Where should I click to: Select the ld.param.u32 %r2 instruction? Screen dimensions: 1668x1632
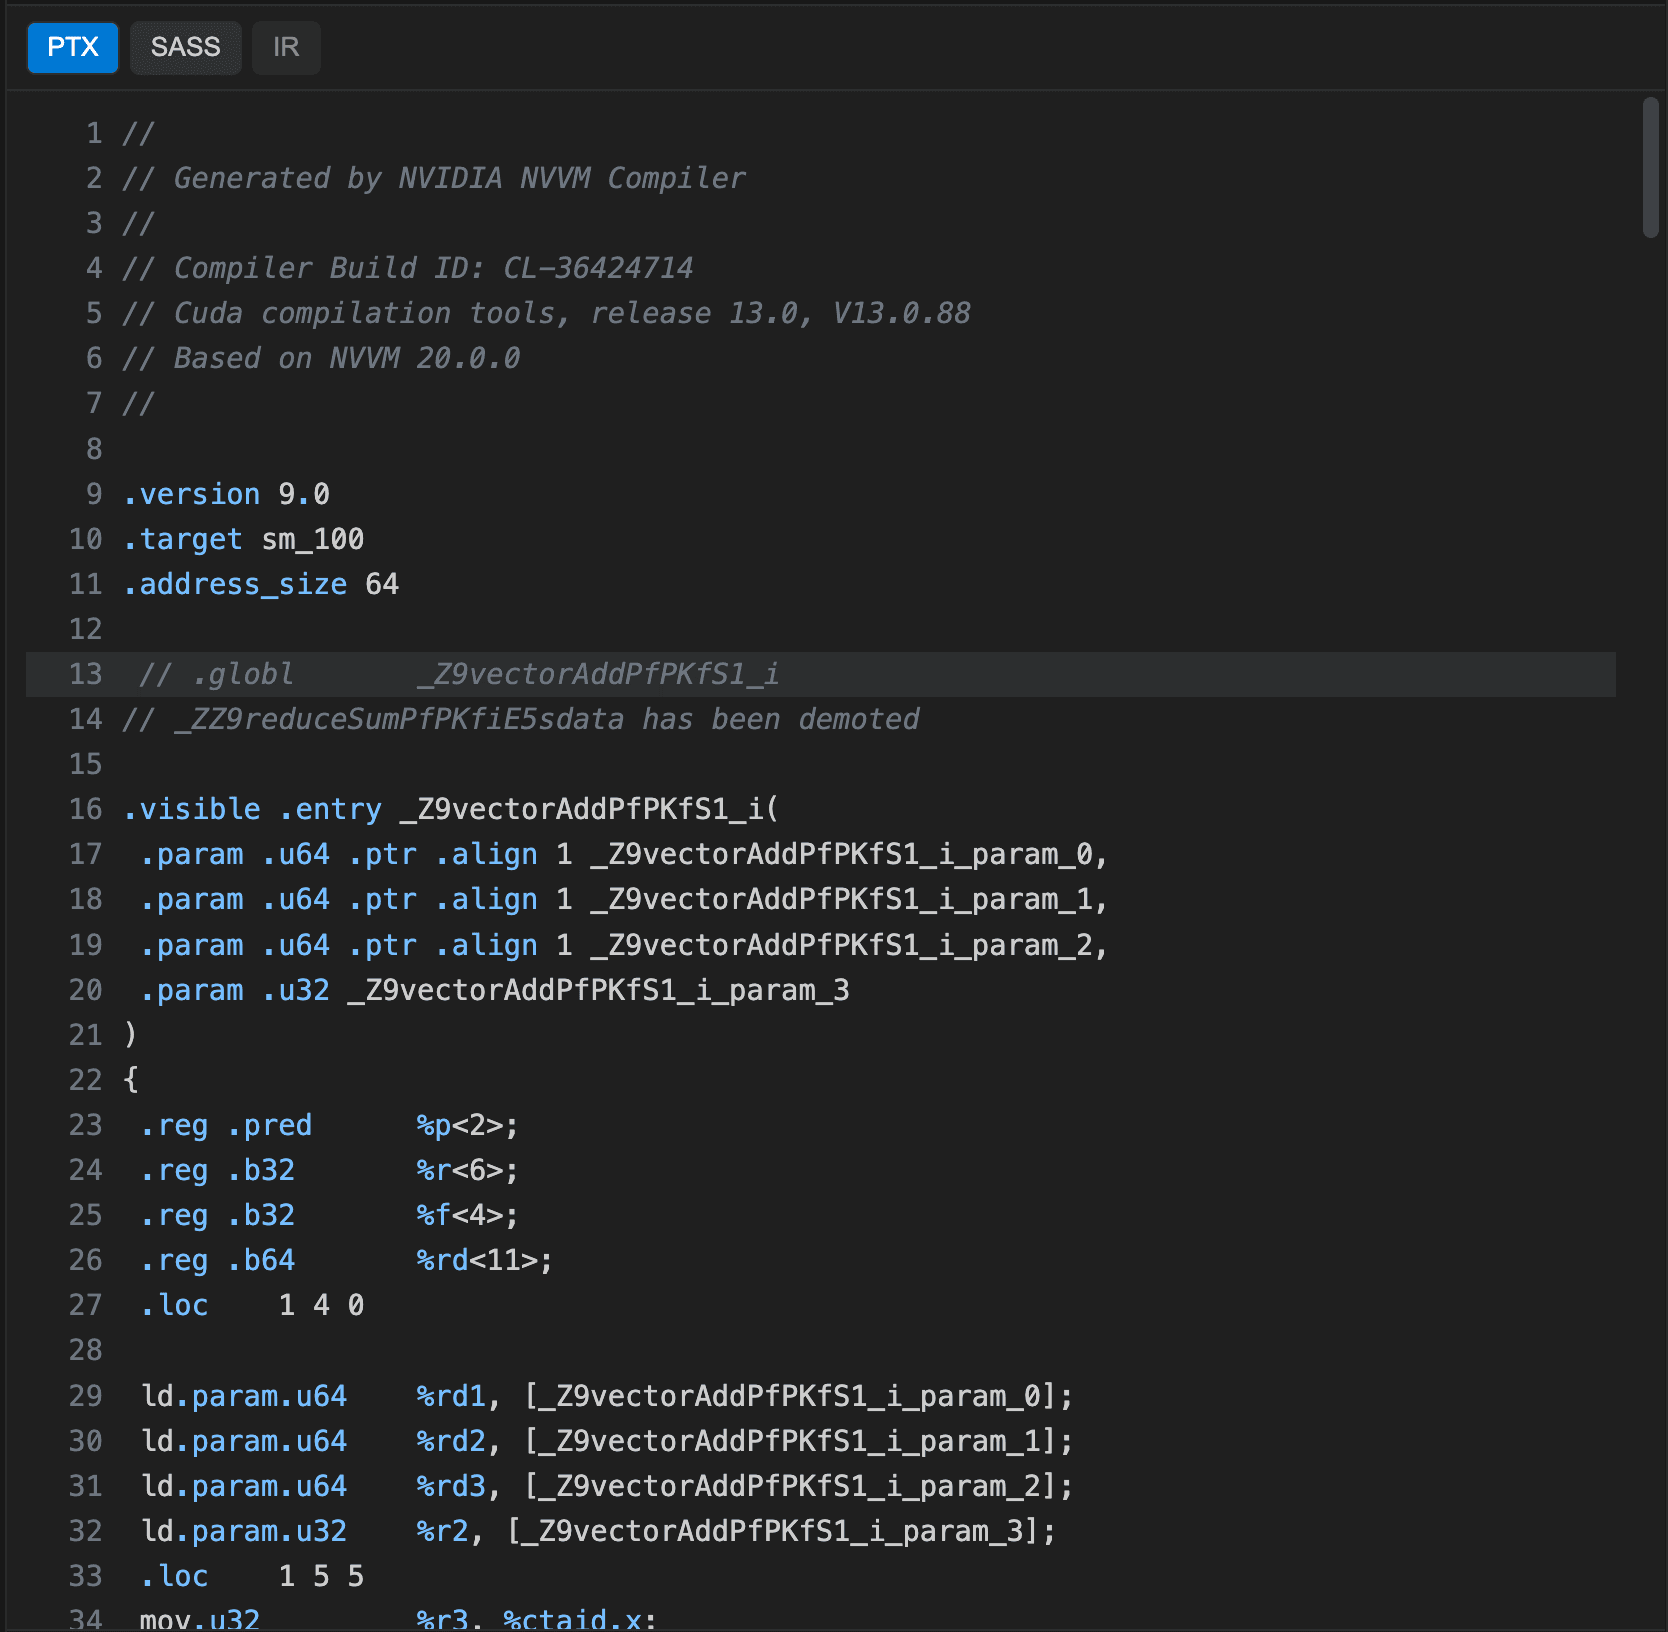(x=595, y=1531)
